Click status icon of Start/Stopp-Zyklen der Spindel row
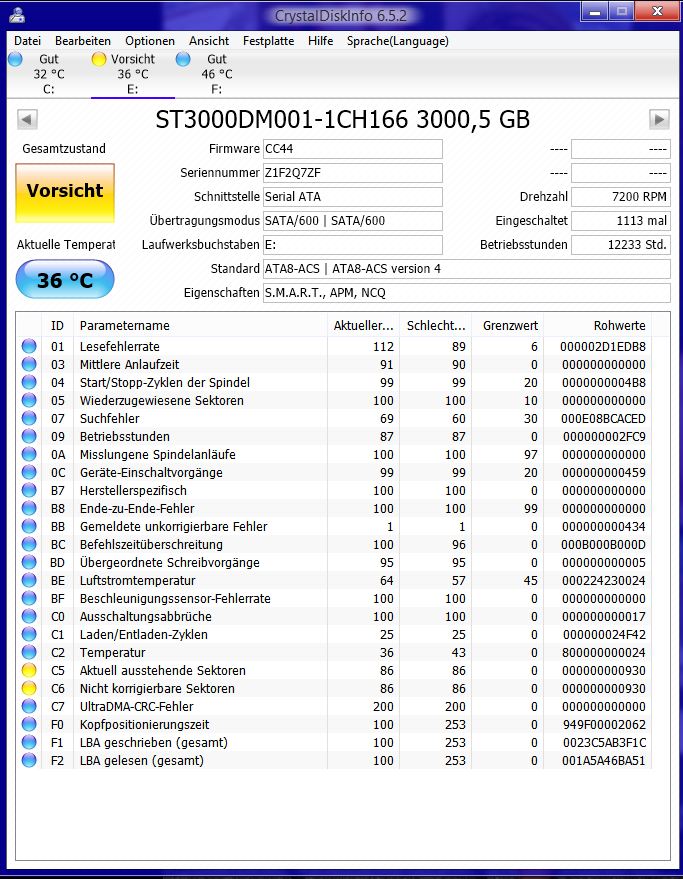 29,382
